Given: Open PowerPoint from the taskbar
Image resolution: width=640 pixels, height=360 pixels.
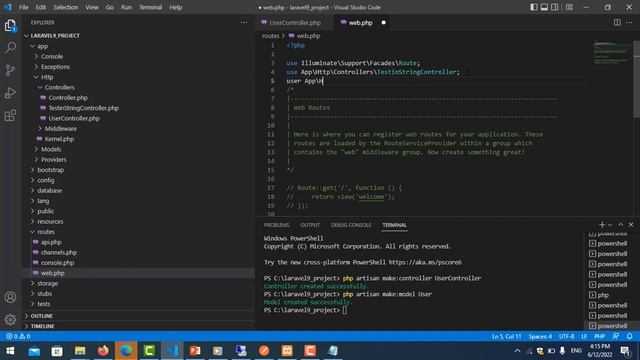Looking at the screenshot, I should click(x=195, y=351).
